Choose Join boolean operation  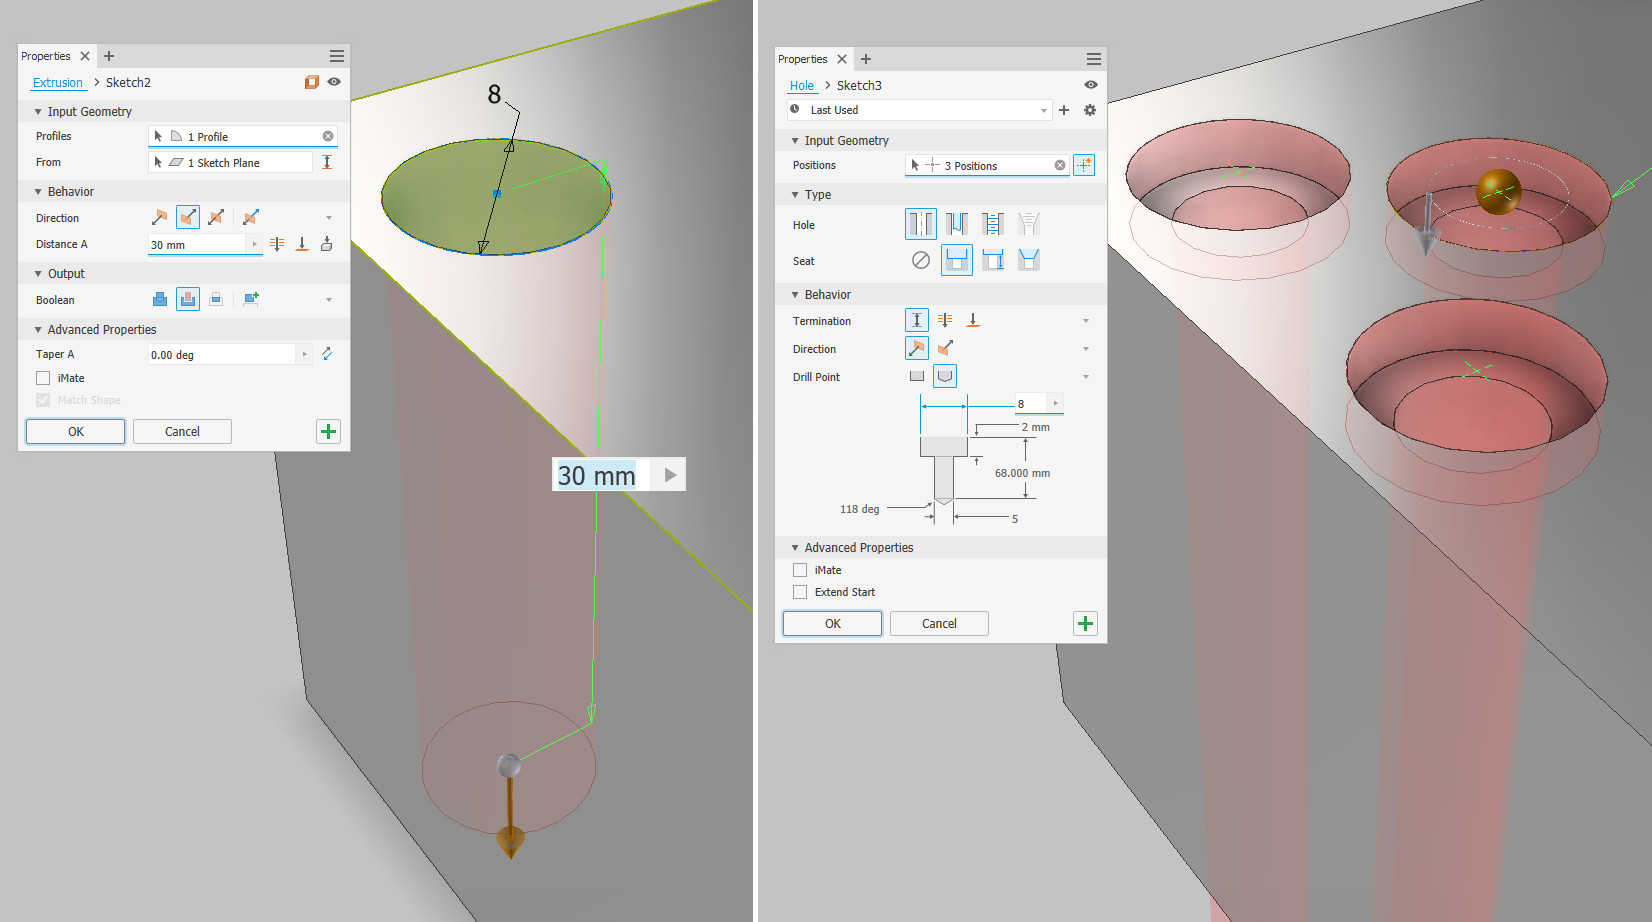point(160,299)
